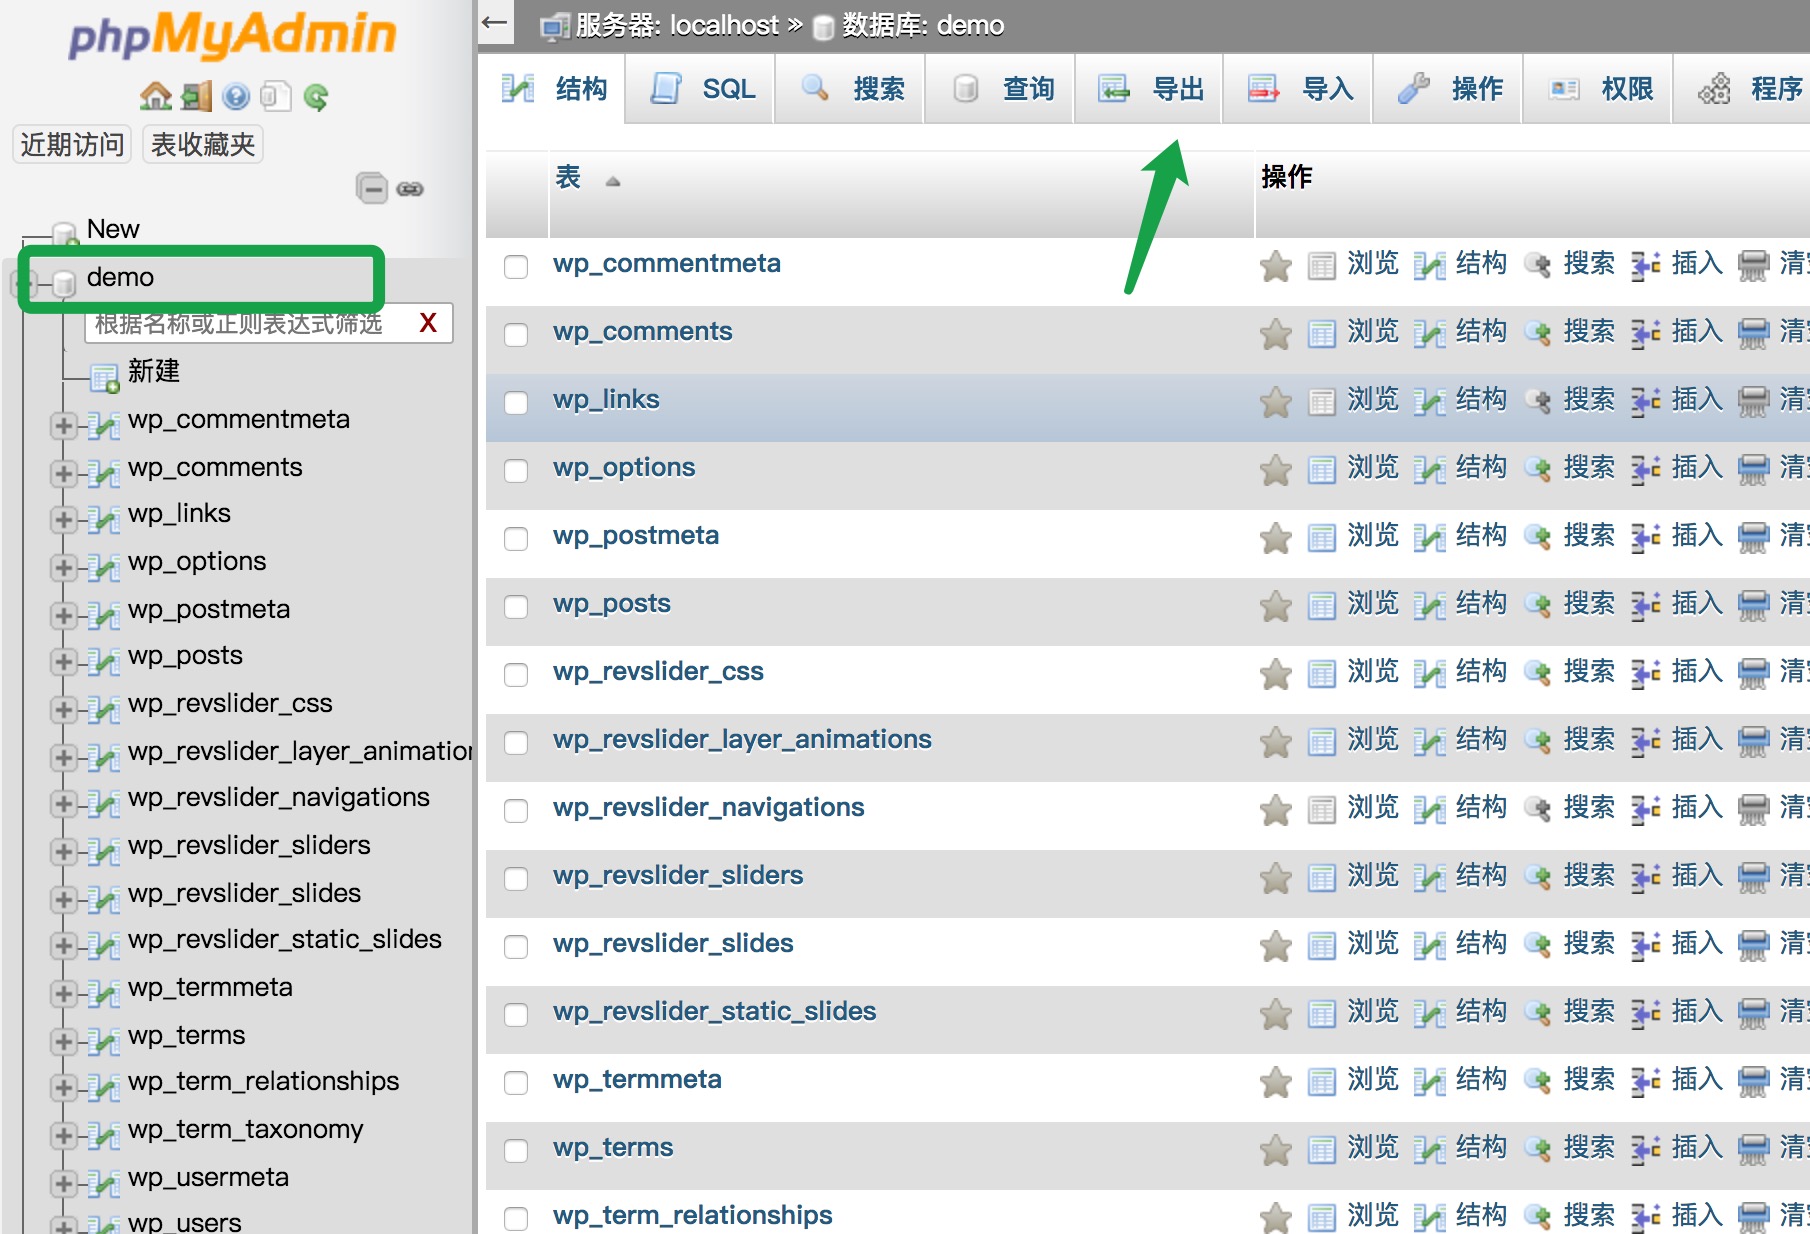Click the phpMyAdmin home icon
The height and width of the screenshot is (1234, 1810).
pos(156,96)
